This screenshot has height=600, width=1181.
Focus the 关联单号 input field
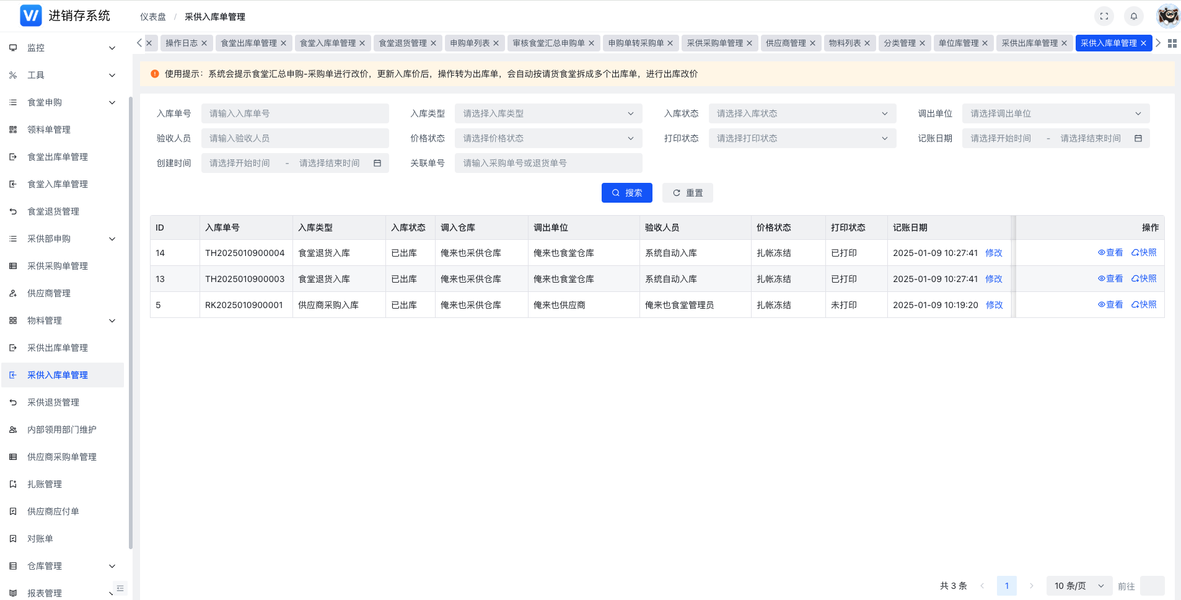[548, 163]
